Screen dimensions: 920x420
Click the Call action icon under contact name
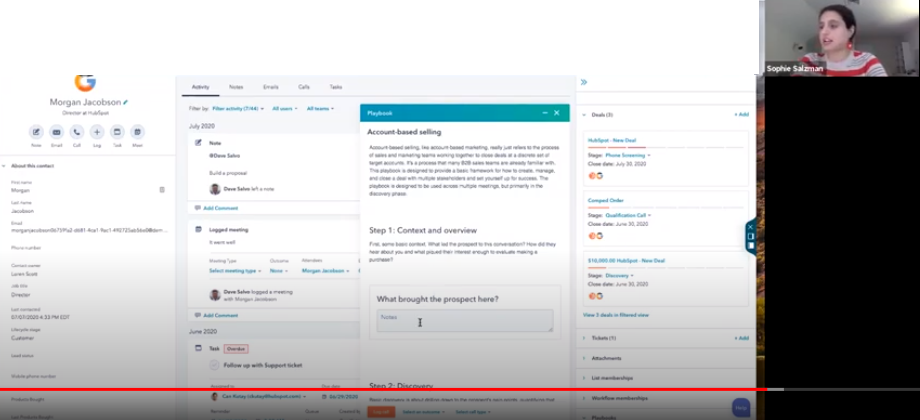pos(77,132)
